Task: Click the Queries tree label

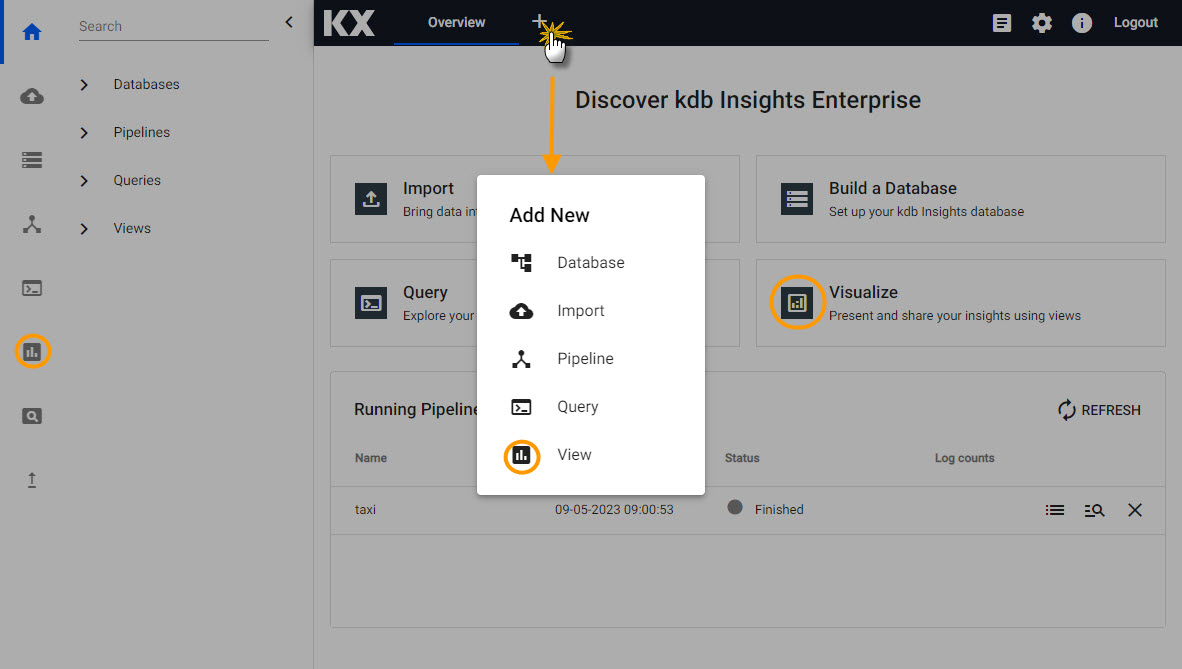Action: 137,180
